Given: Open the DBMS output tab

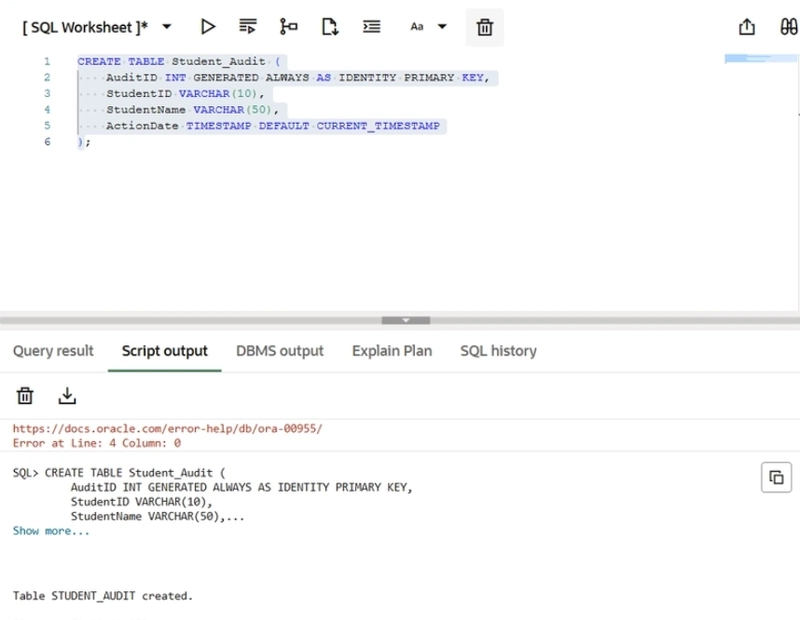Looking at the screenshot, I should [x=280, y=351].
